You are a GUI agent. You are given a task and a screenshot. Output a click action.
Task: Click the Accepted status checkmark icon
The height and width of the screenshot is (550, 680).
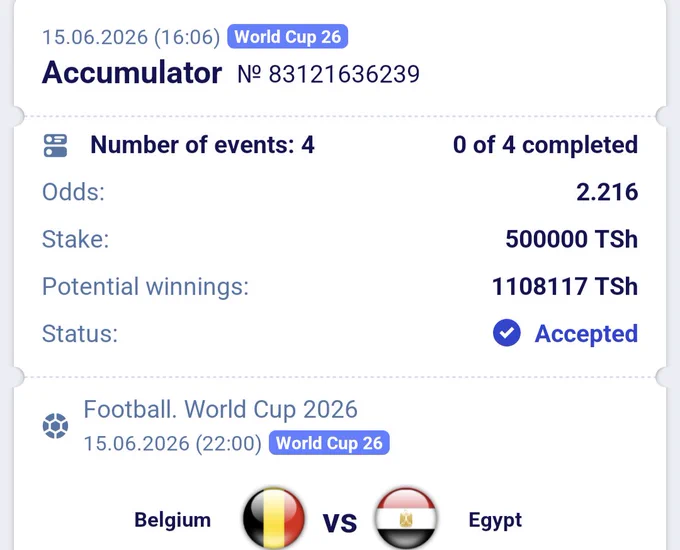pyautogui.click(x=507, y=333)
